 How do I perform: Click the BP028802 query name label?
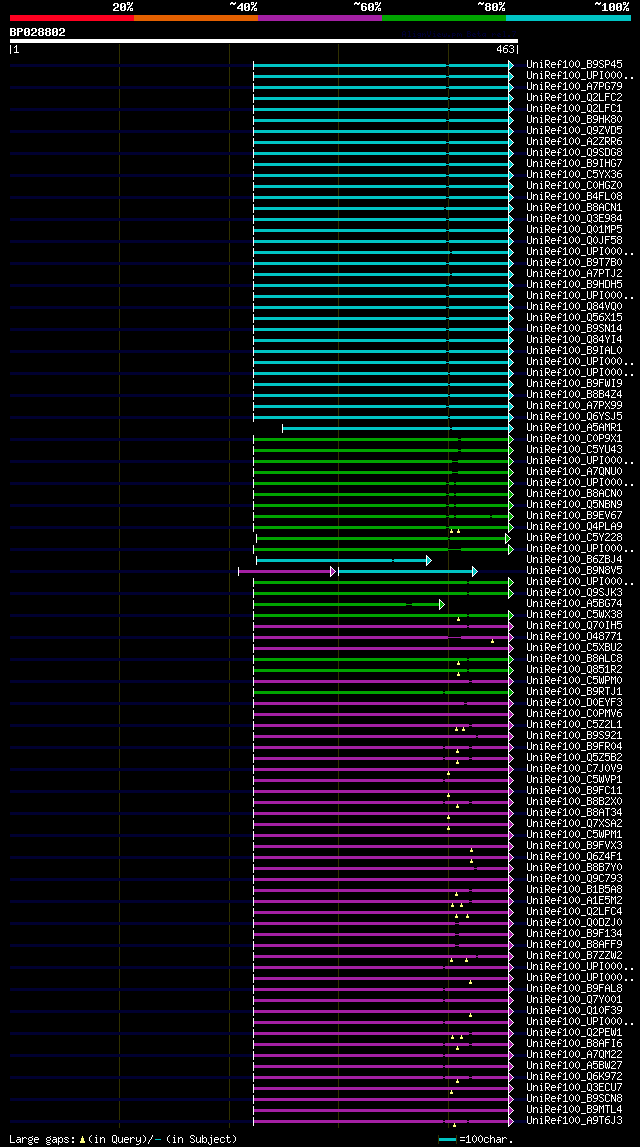click(37, 32)
